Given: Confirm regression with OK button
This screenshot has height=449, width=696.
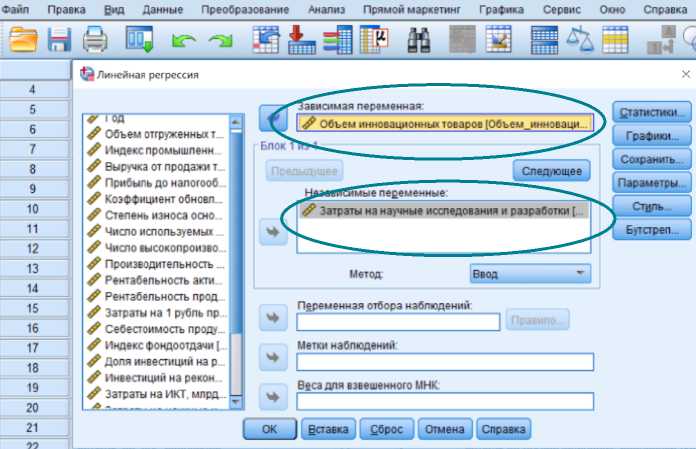Looking at the screenshot, I should 269,429.
